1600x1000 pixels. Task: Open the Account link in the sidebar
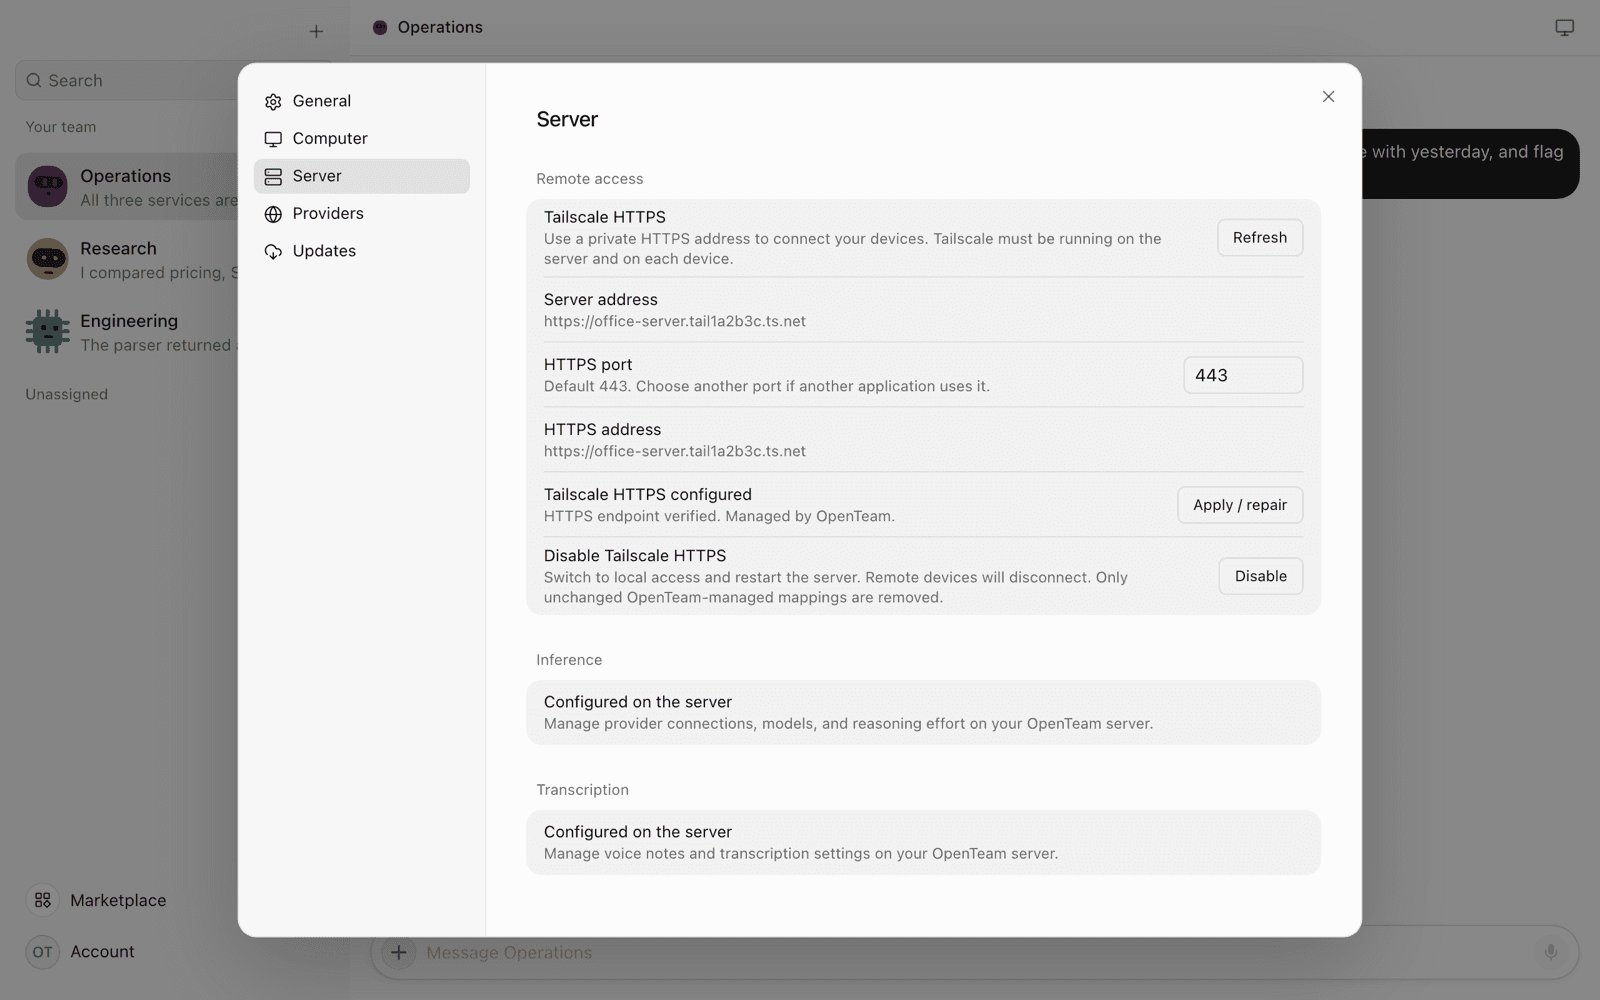[102, 952]
